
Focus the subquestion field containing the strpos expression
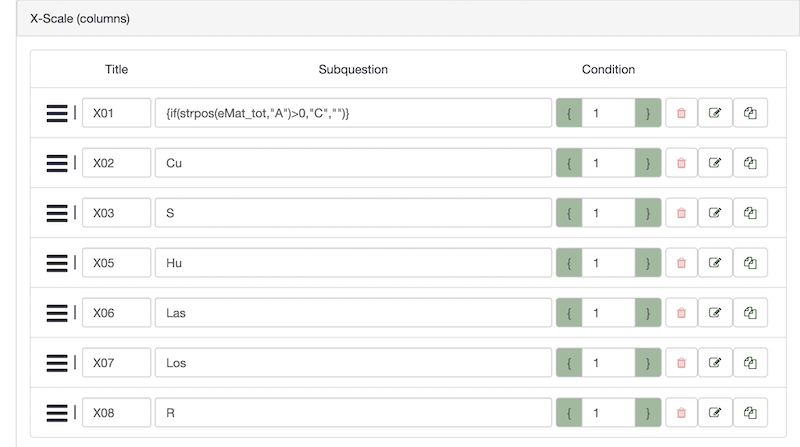point(352,114)
